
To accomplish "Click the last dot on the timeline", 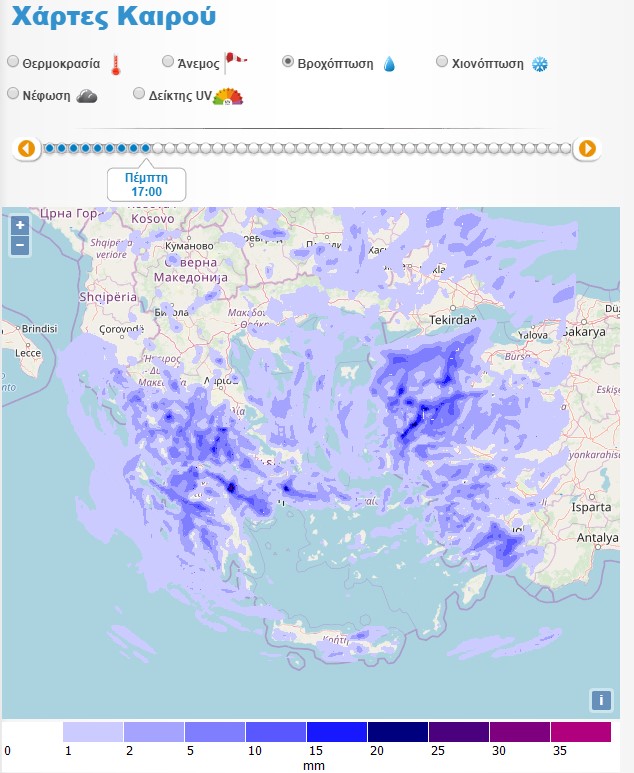I will [566, 149].
